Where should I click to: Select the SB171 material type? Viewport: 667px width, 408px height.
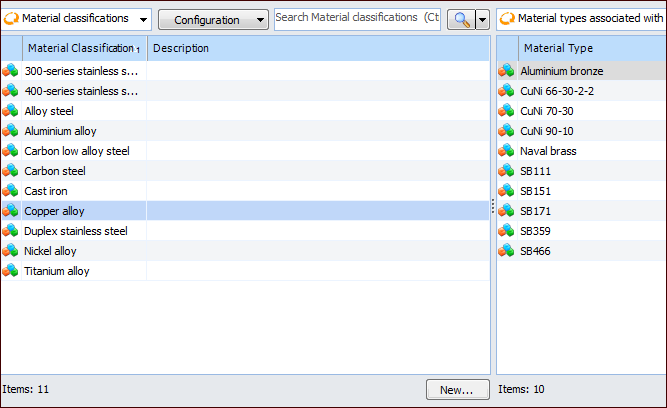536,211
